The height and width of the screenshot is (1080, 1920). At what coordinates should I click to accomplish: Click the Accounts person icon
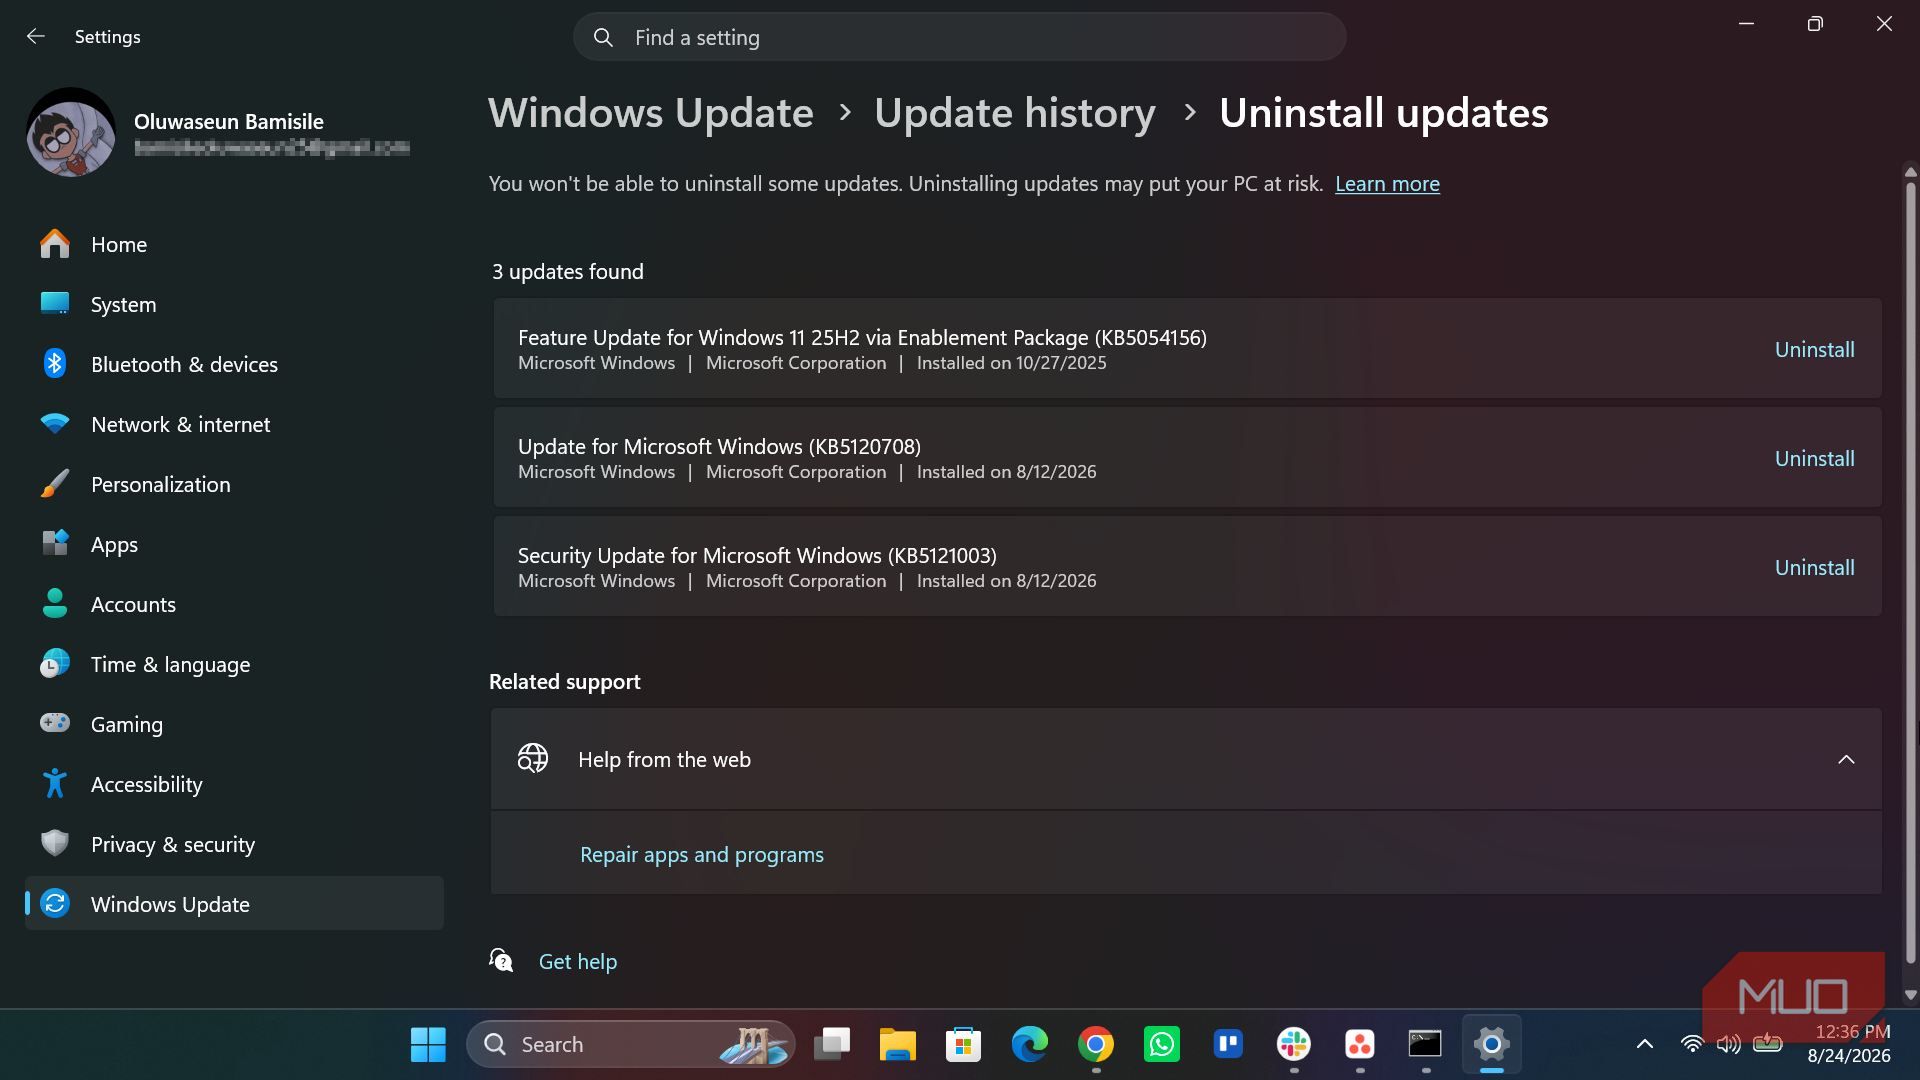[55, 603]
